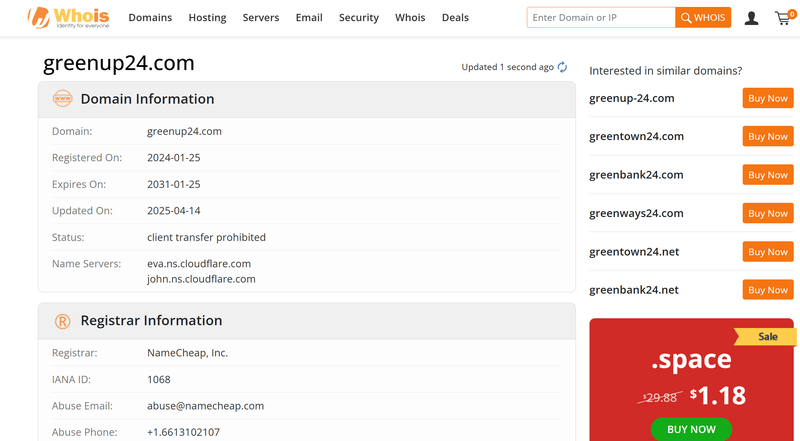Open the Hosting menu
The image size is (800, 441).
click(x=207, y=18)
